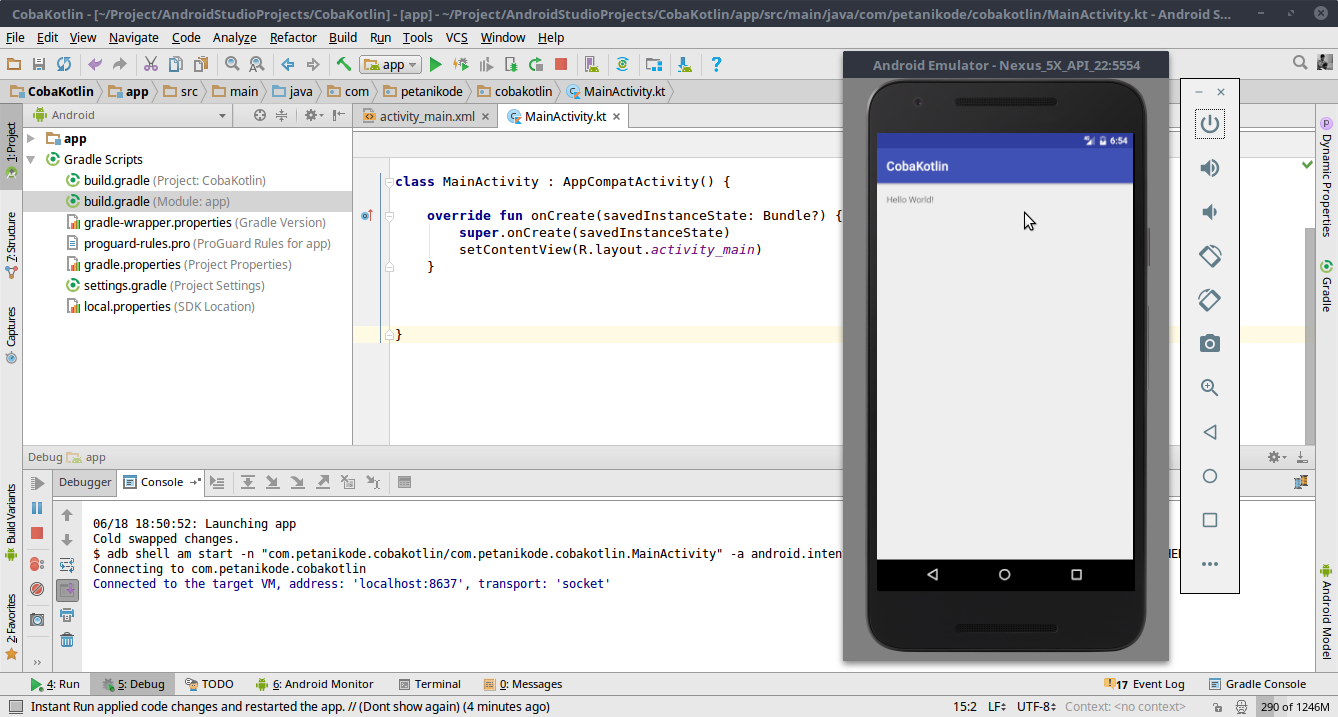Collapse the Gradle Scripts tree node

tap(31, 159)
